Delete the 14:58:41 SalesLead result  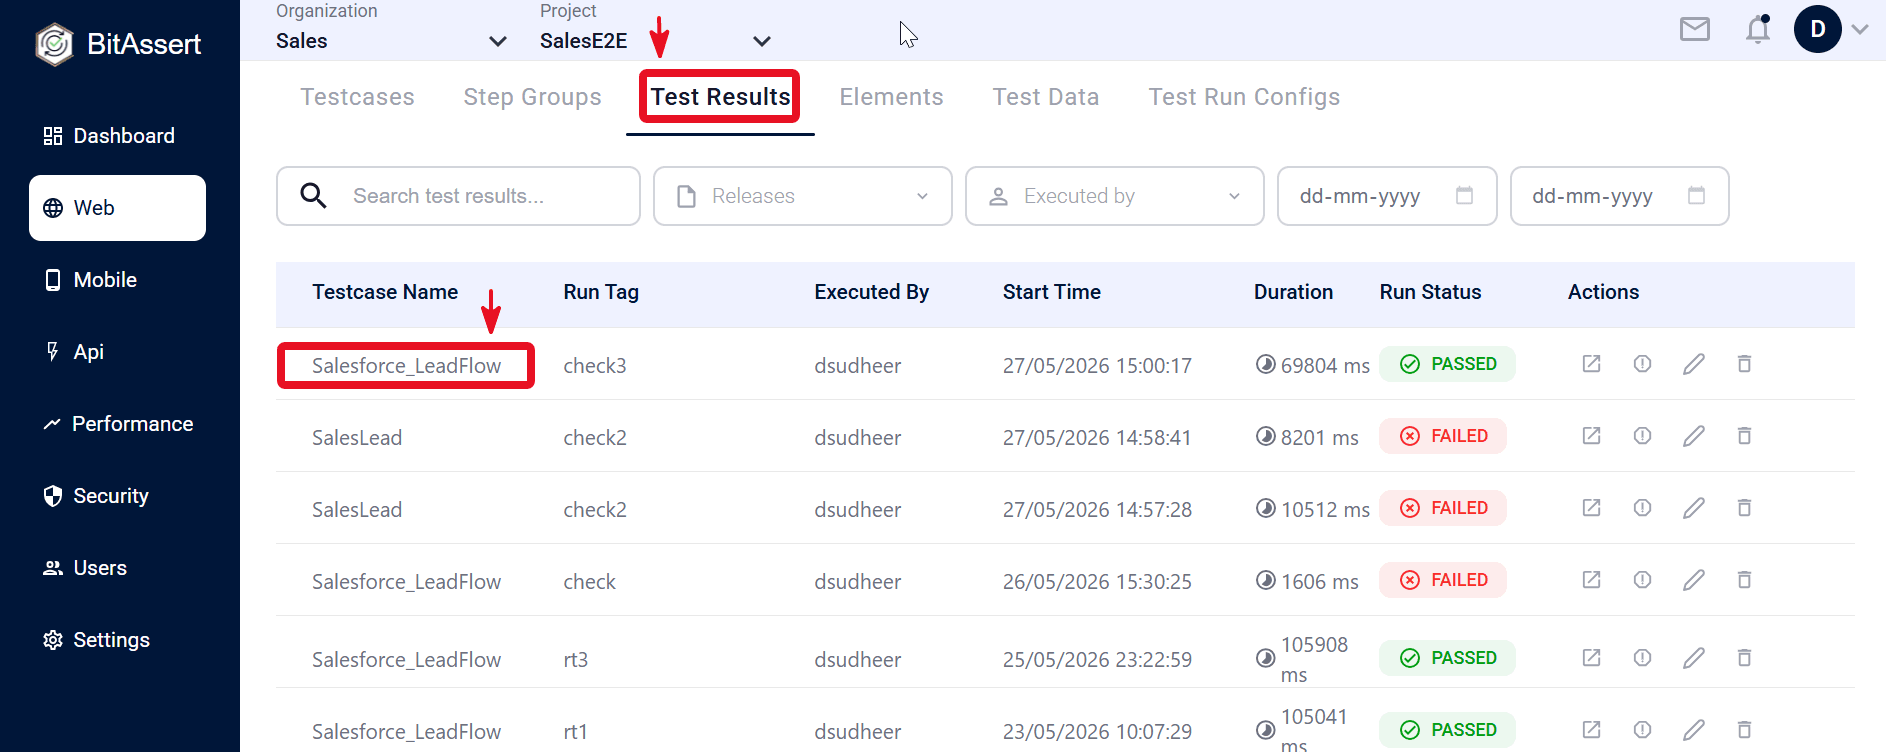(1744, 436)
